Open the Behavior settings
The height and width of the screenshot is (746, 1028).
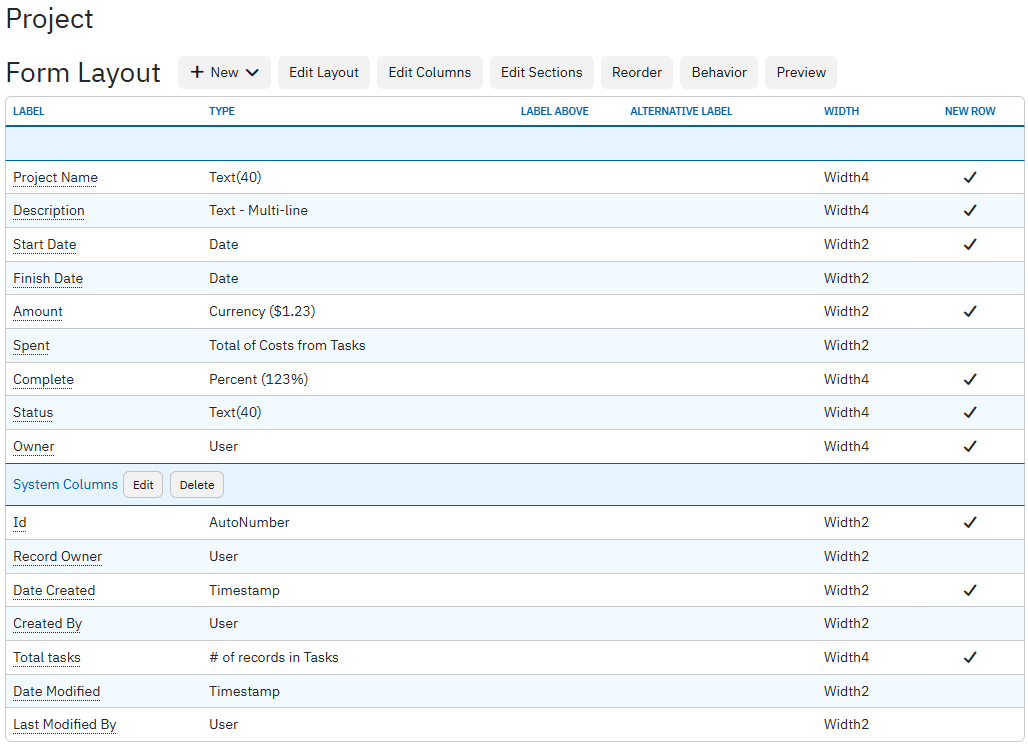719,73
